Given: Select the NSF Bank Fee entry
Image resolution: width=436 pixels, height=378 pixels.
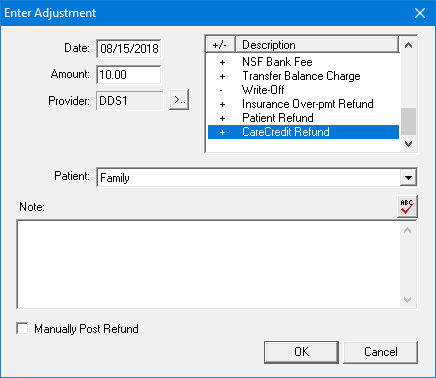Looking at the screenshot, I should 303,62.
